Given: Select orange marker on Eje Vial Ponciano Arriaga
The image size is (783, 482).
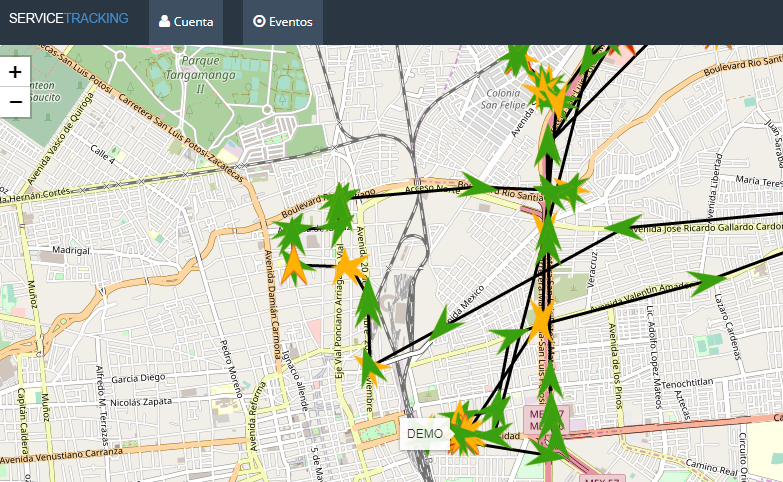Looking at the screenshot, I should tap(349, 267).
